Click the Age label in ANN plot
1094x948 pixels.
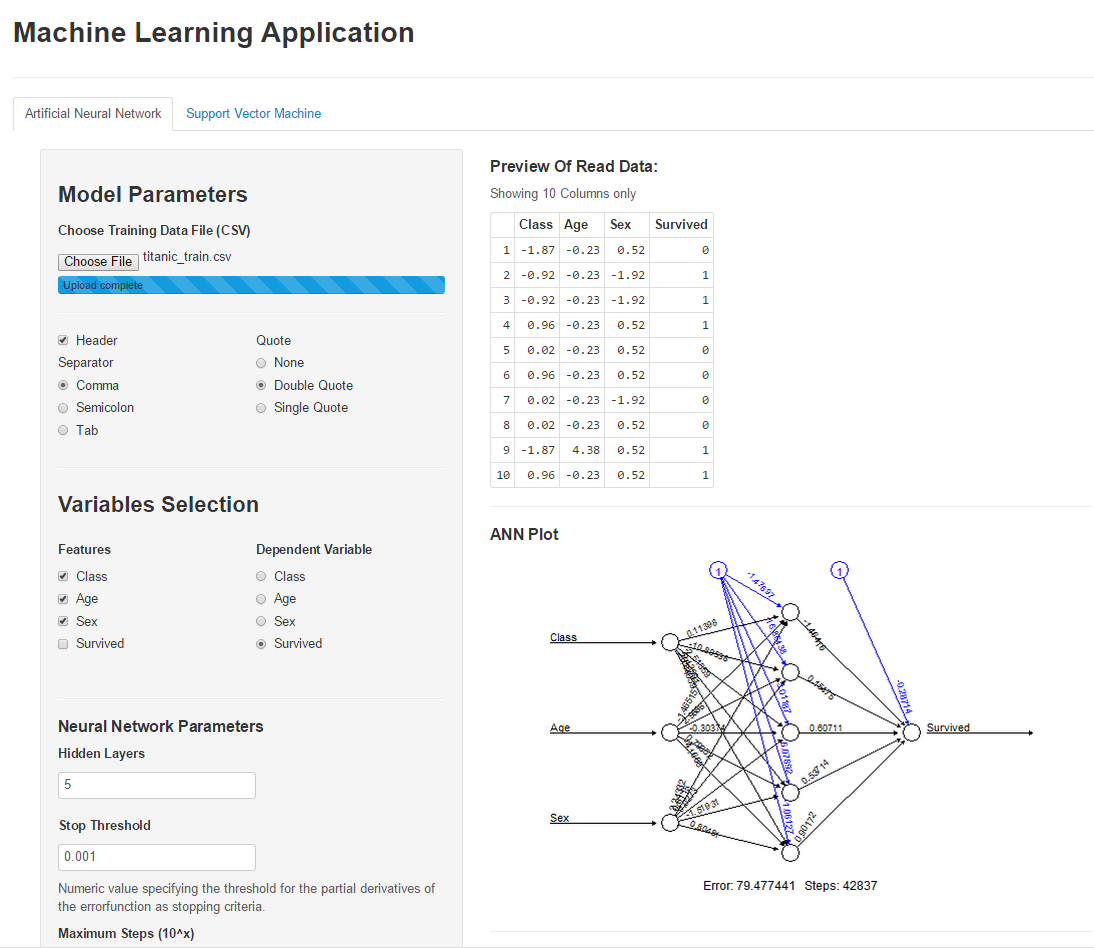coord(560,728)
